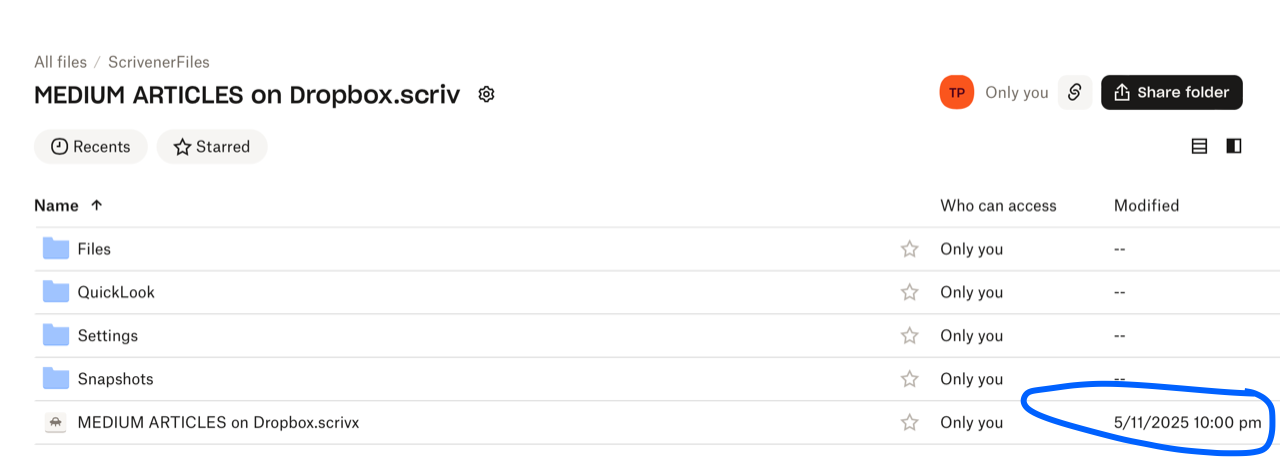This screenshot has width=1280, height=472.
Task: Open the scrivx file icon
Action: (56, 423)
